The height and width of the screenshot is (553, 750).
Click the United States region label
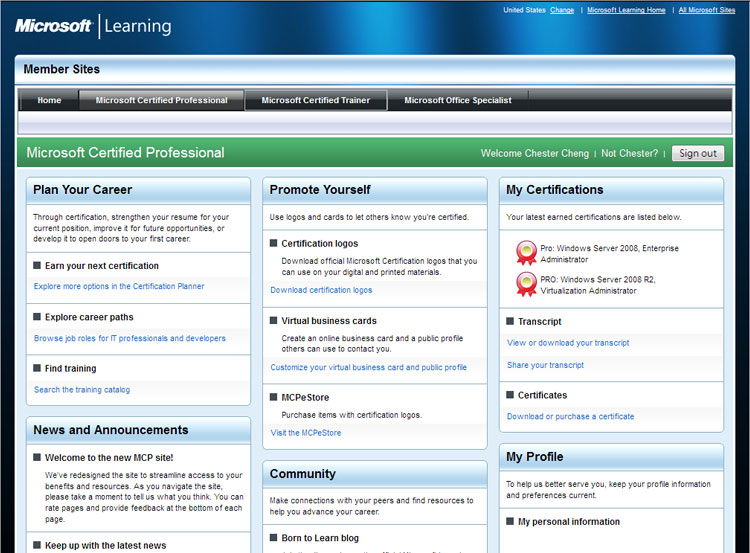[x=524, y=10]
